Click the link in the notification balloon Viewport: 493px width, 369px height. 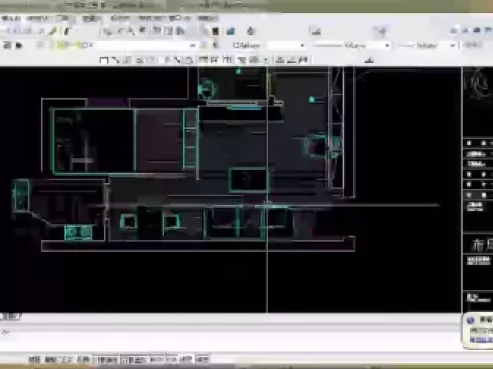click(481, 340)
